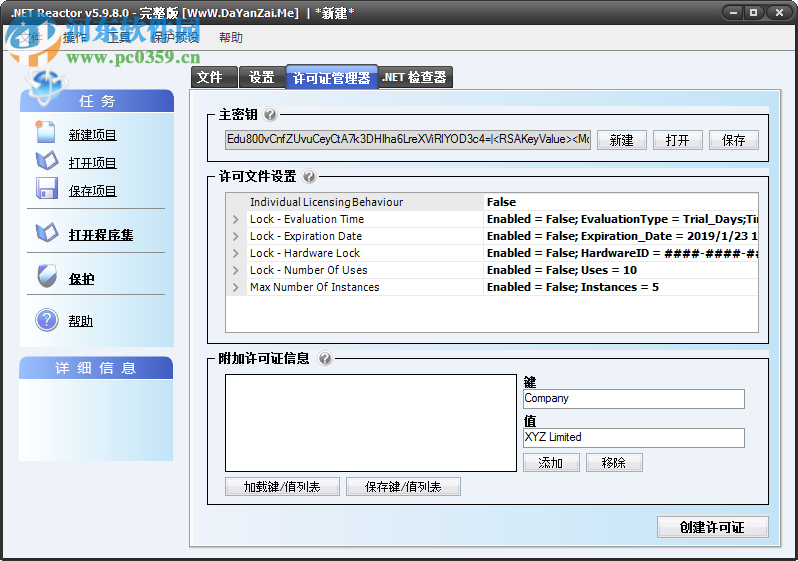Click the 加载键/值列表 button

(282, 487)
